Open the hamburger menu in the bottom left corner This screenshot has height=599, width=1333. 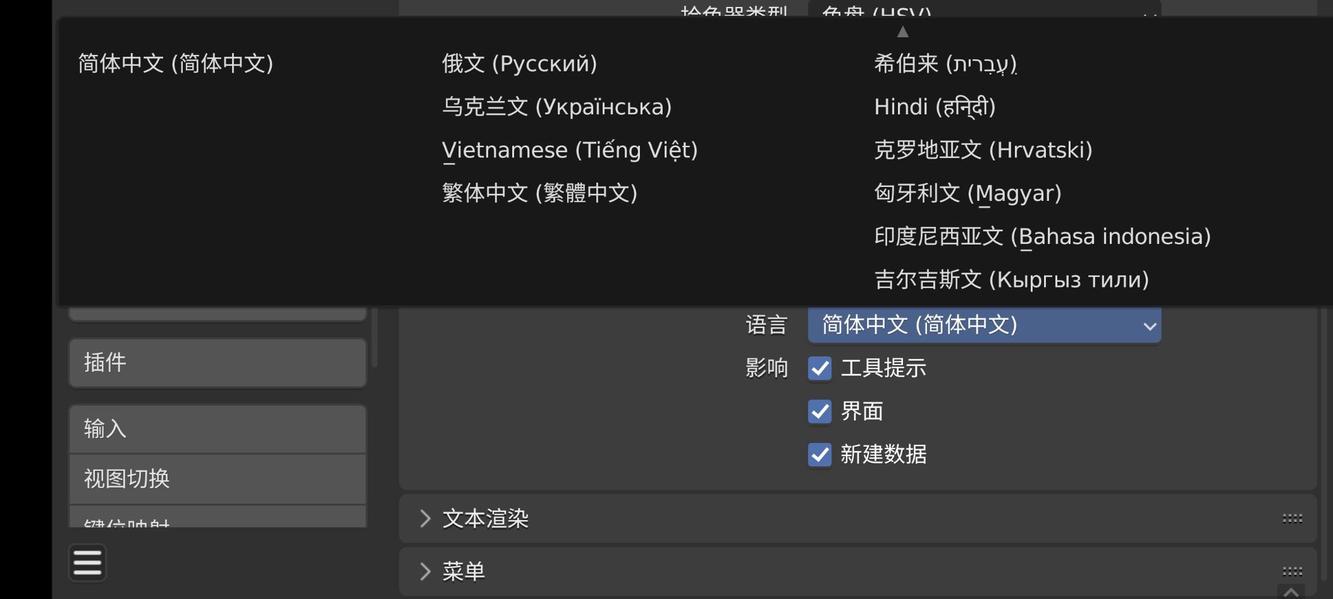pos(86,561)
